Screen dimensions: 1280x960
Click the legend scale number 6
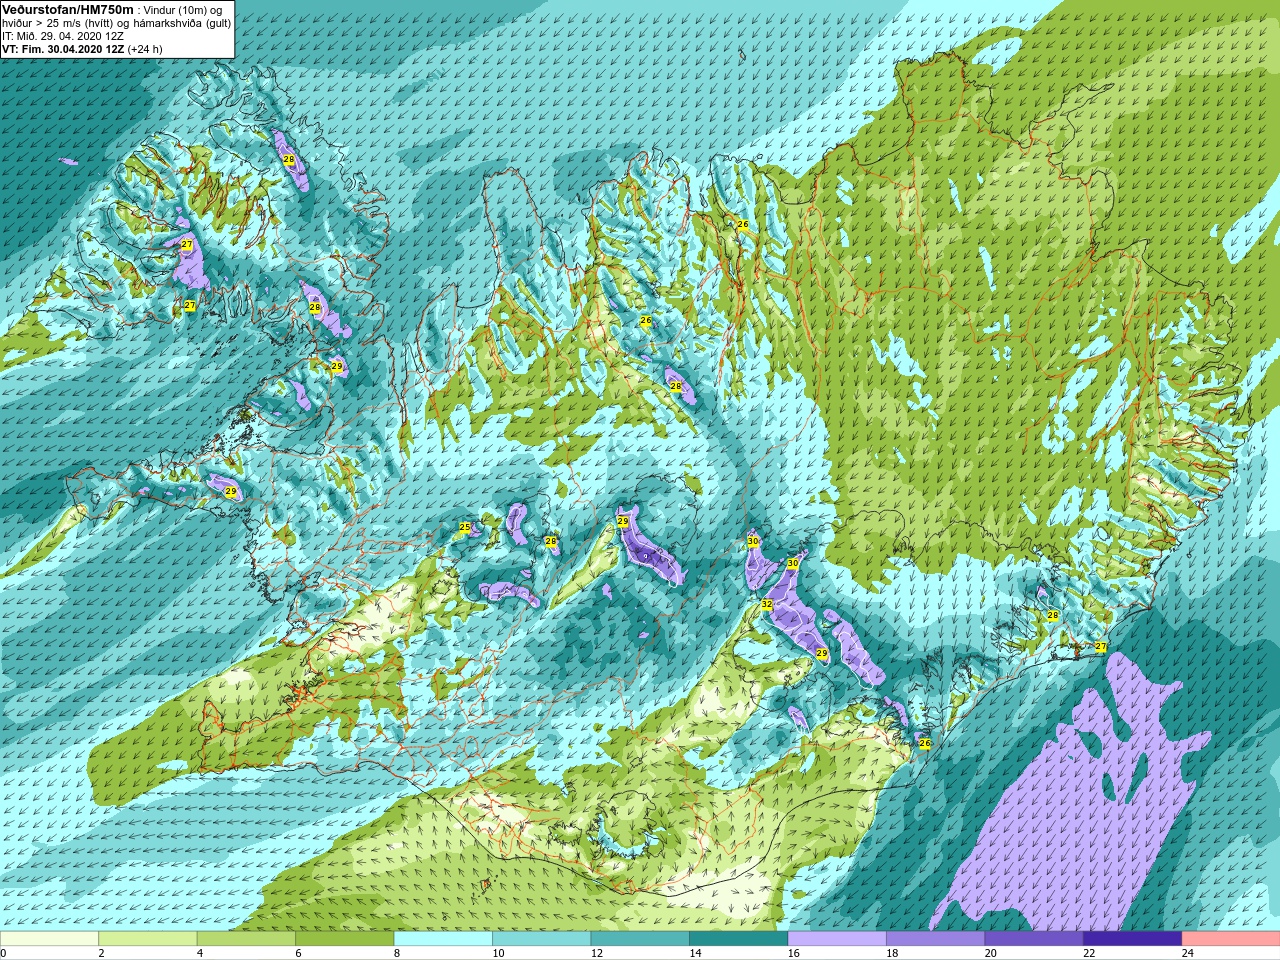298,953
